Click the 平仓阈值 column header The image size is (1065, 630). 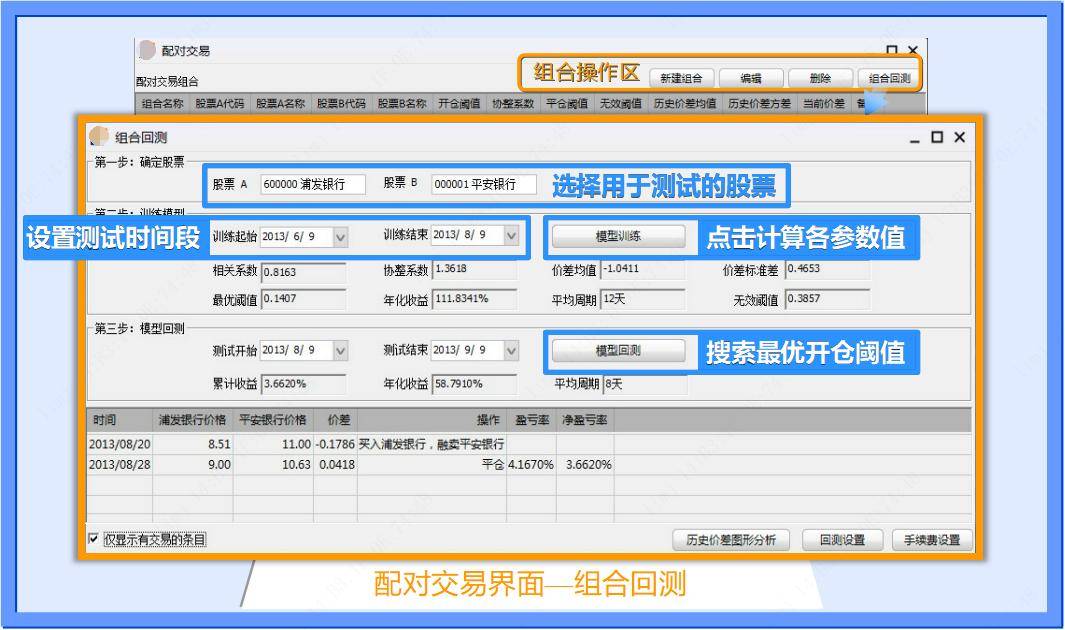pyautogui.click(x=566, y=103)
